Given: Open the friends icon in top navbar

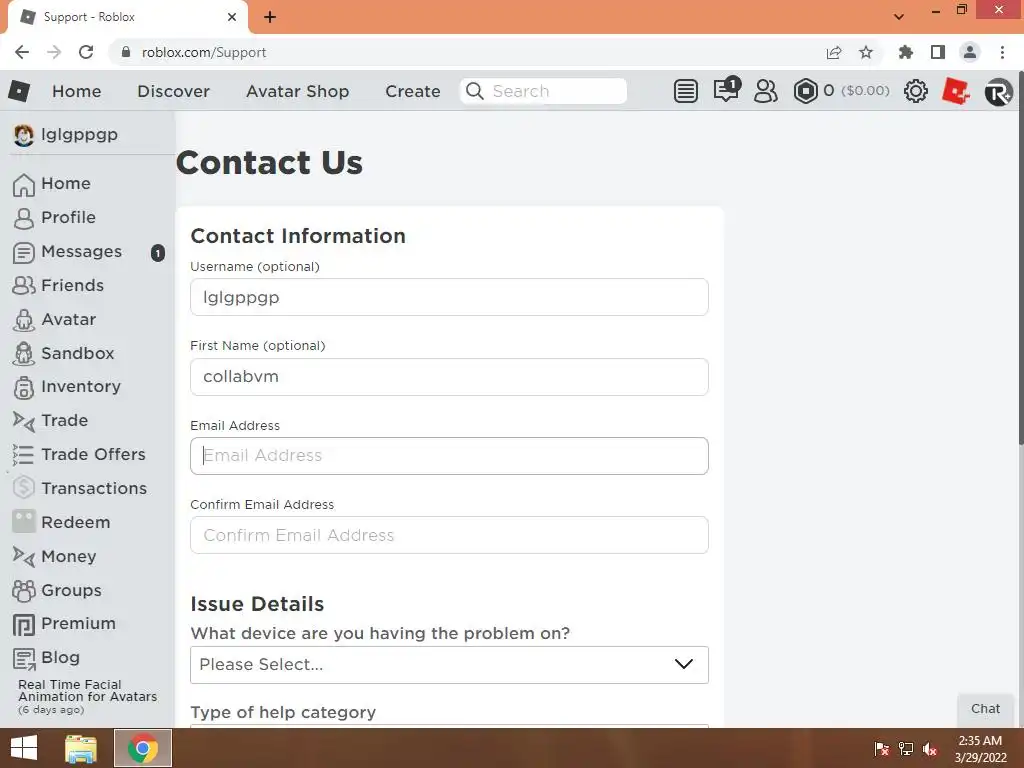Looking at the screenshot, I should pyautogui.click(x=765, y=91).
